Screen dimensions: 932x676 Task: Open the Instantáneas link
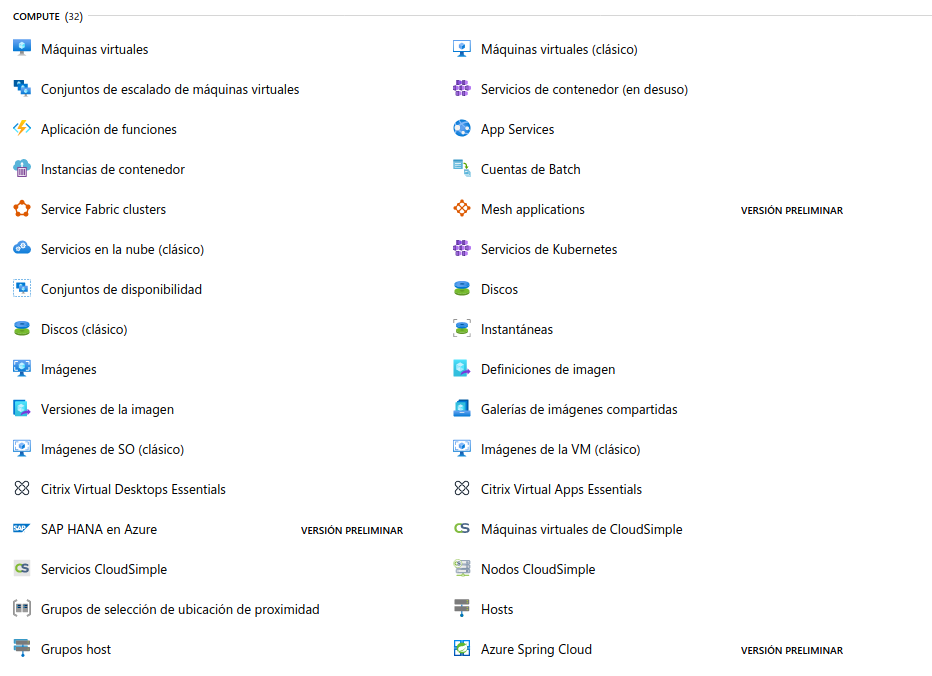(517, 329)
